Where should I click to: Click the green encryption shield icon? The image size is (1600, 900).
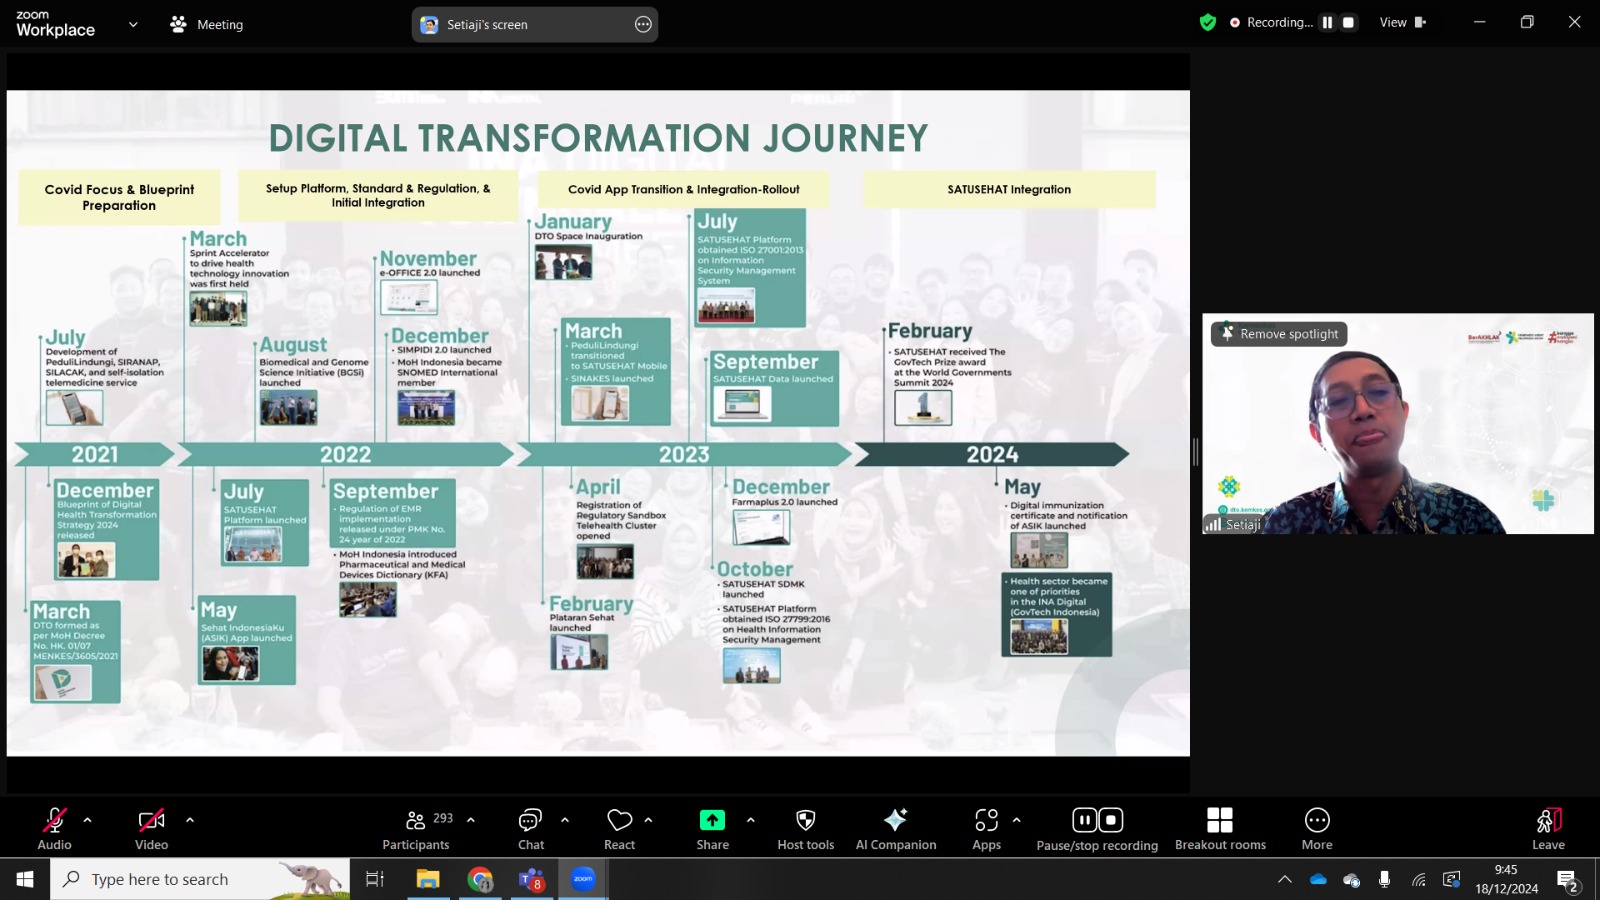coord(1208,22)
